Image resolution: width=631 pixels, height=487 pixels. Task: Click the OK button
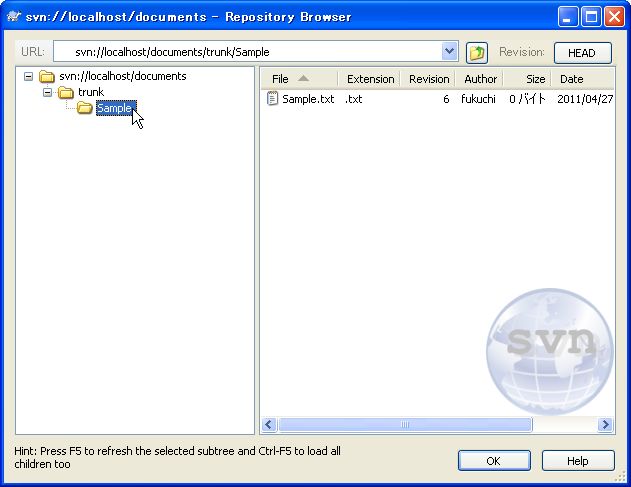(x=494, y=461)
